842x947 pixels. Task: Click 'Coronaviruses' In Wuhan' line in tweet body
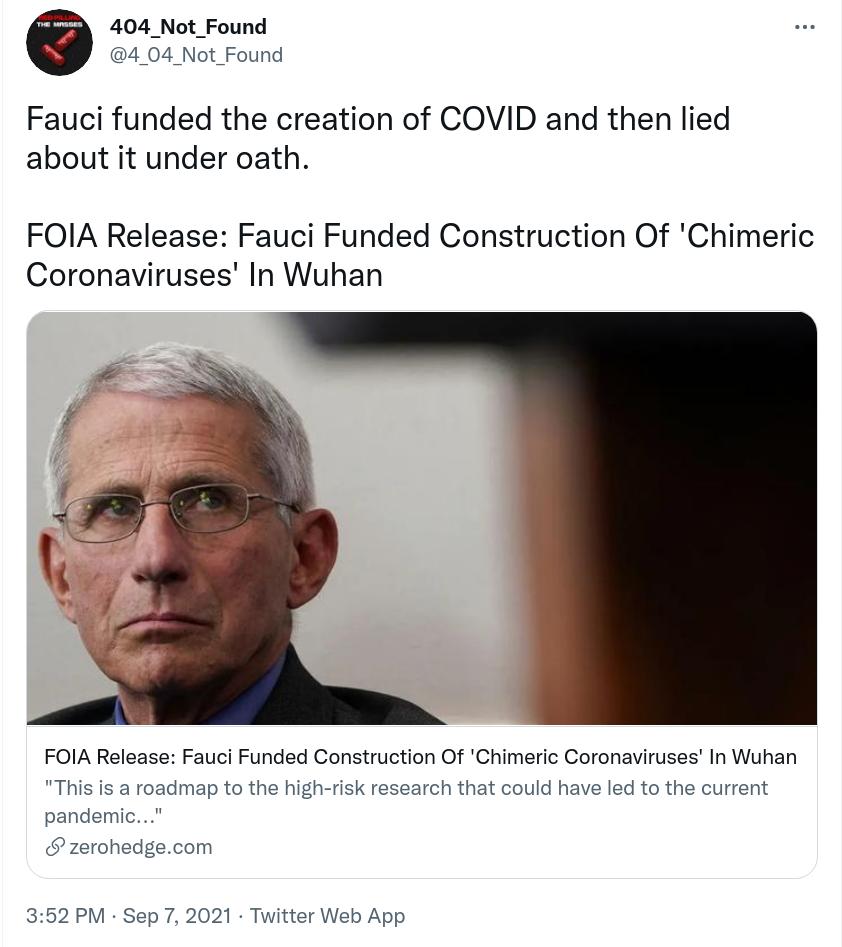[204, 275]
